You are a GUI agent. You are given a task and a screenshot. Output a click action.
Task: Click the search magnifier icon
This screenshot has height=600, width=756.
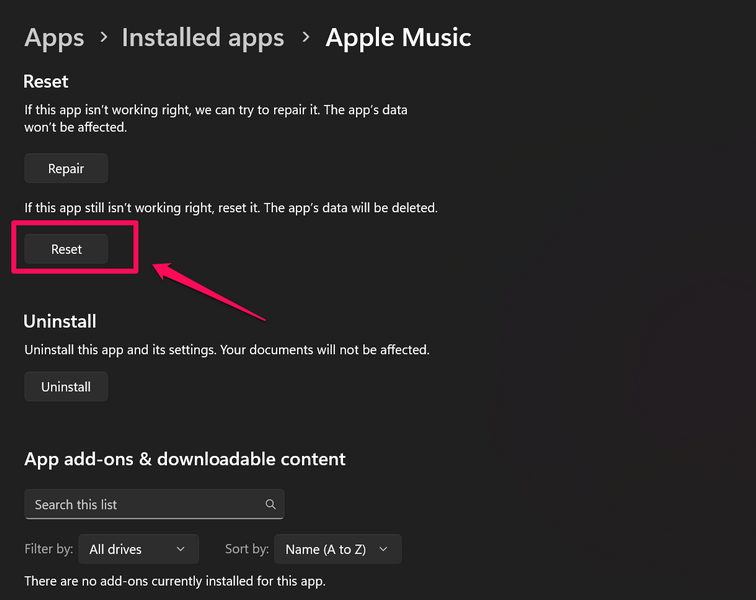pyautogui.click(x=270, y=505)
